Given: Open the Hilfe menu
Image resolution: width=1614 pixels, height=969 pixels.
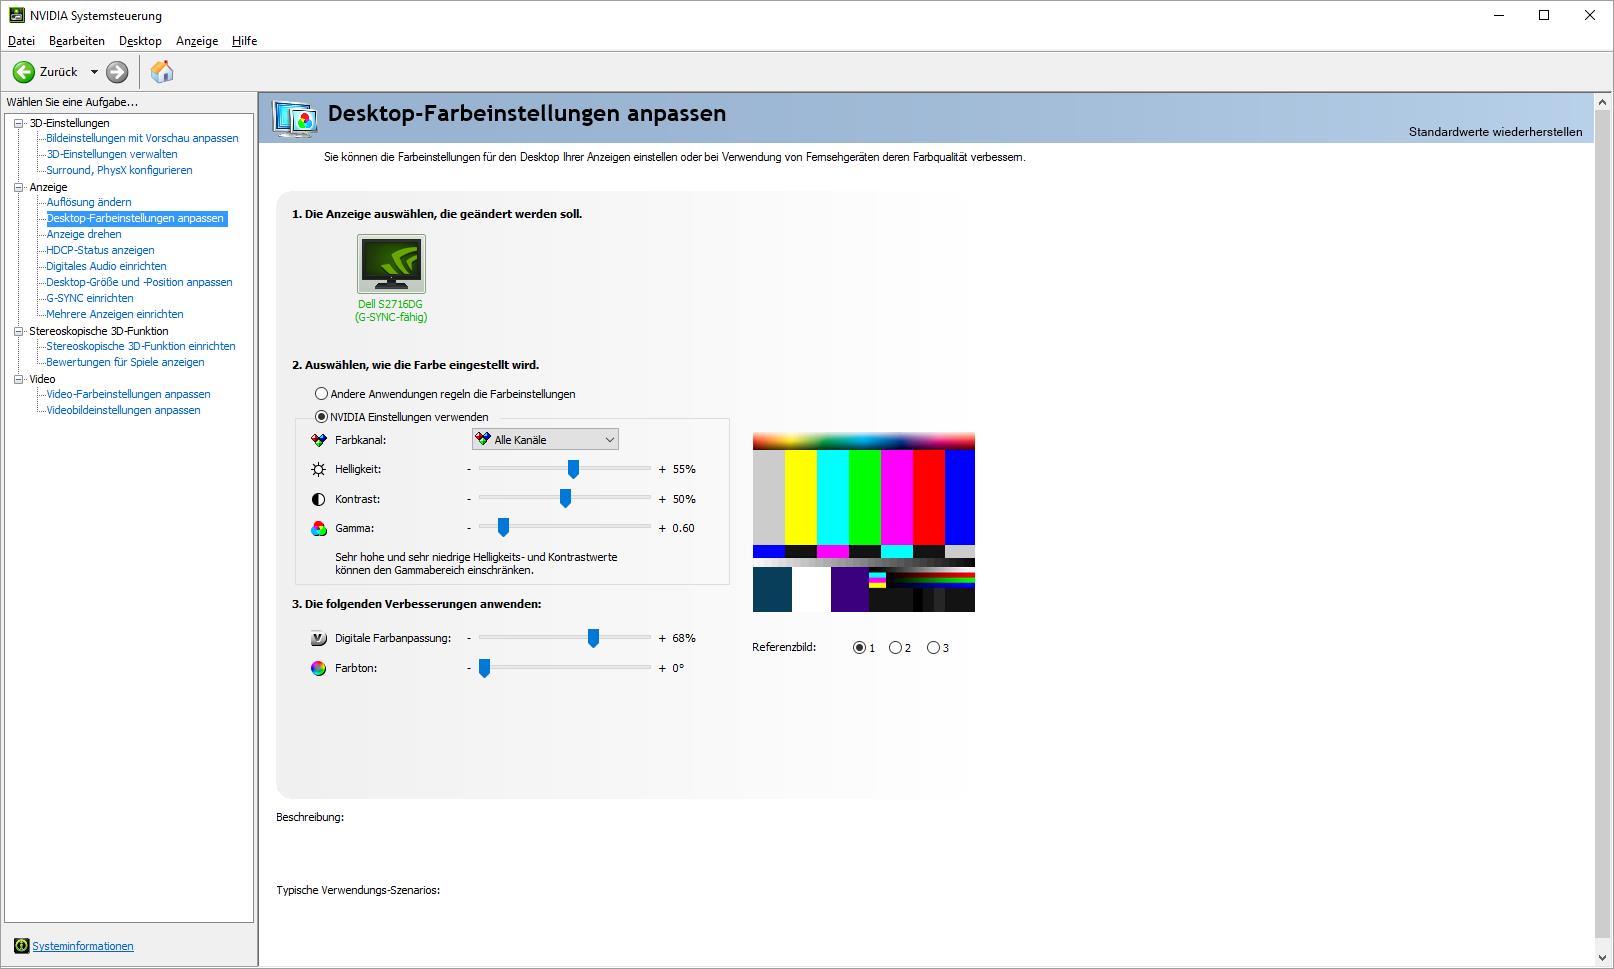Looking at the screenshot, I should tap(244, 41).
